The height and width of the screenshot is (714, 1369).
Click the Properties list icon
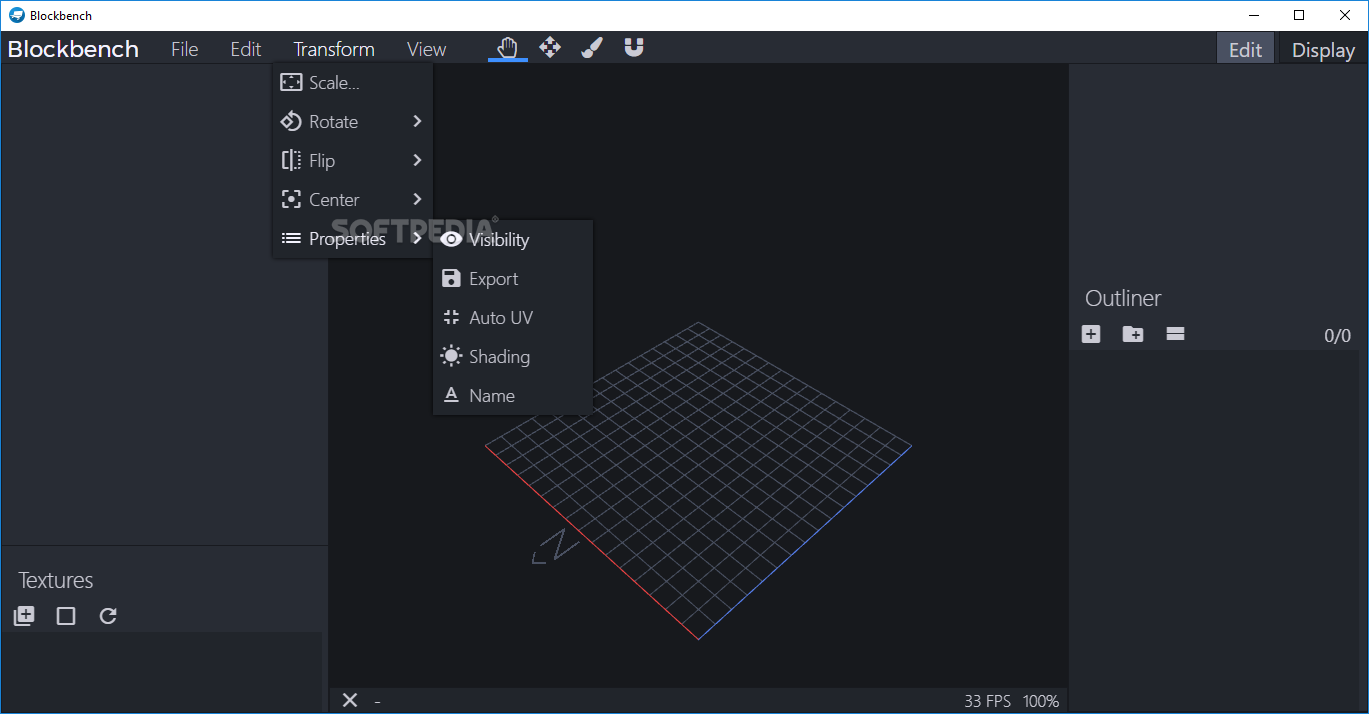click(291, 238)
